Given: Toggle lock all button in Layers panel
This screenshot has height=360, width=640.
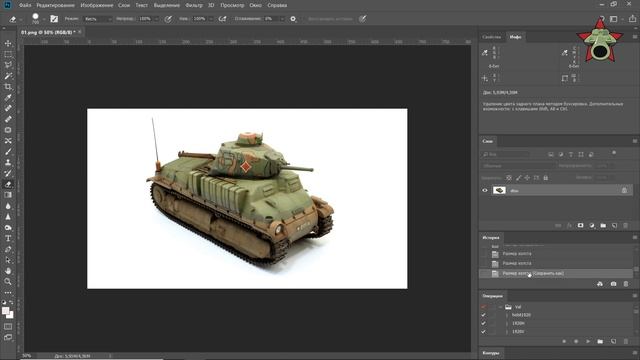Looking at the screenshot, I should tap(546, 178).
